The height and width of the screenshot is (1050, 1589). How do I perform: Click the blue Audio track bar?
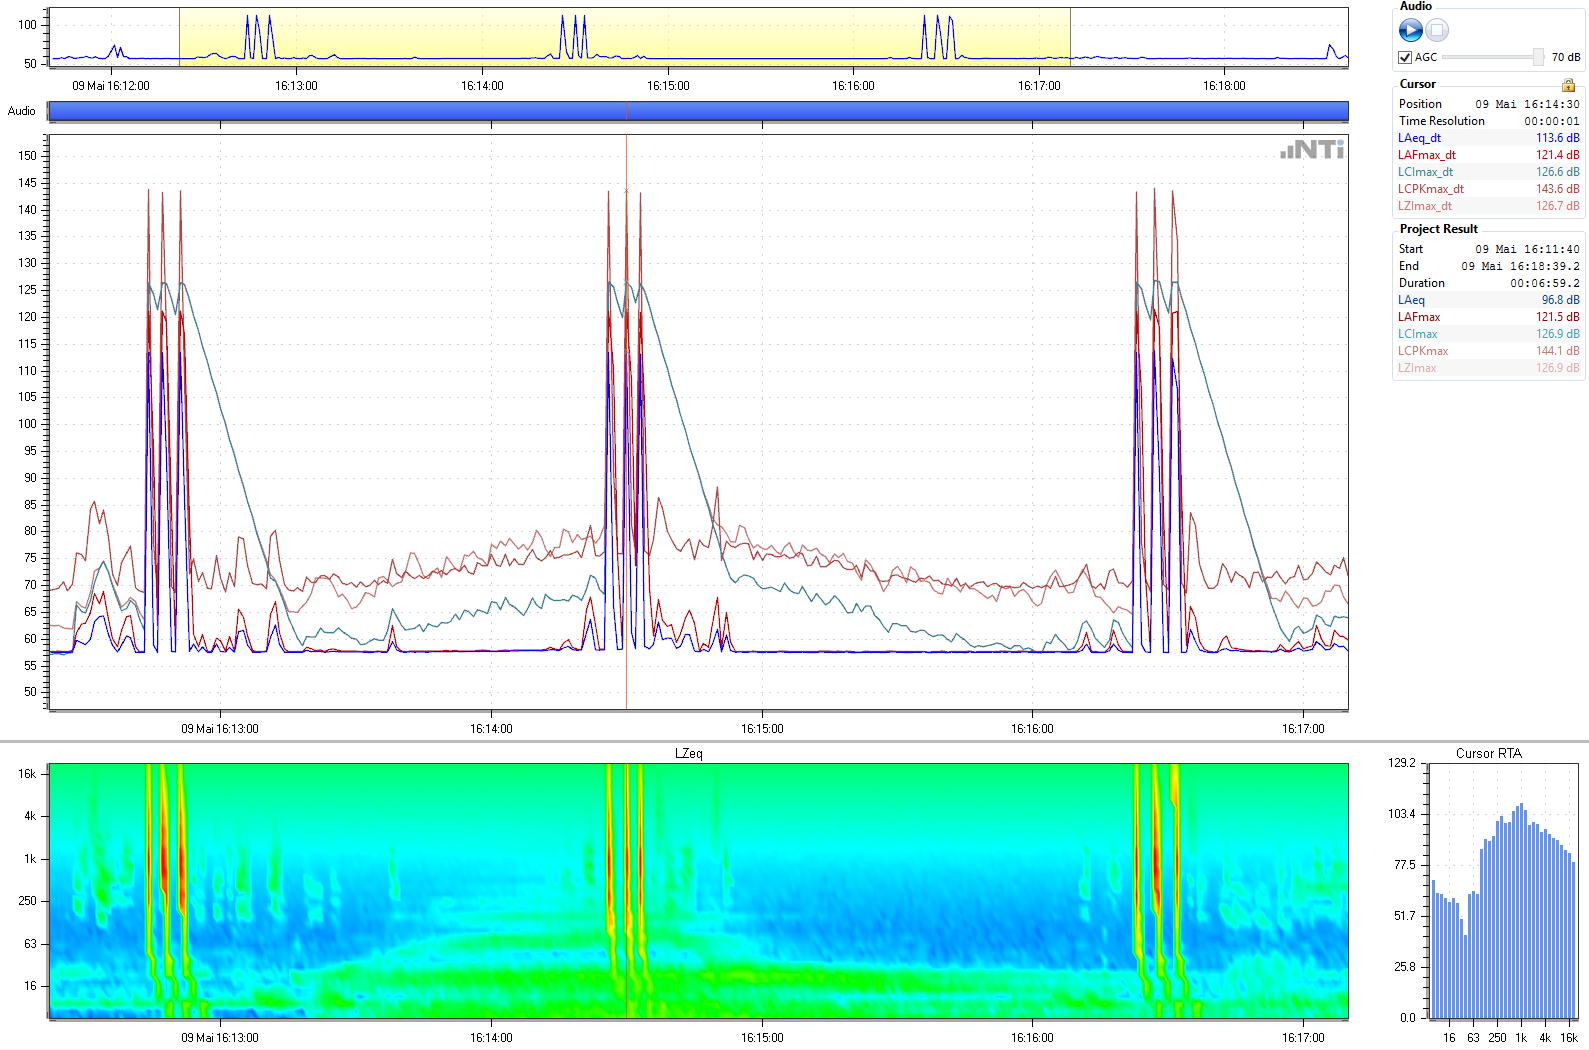tap(400, 111)
